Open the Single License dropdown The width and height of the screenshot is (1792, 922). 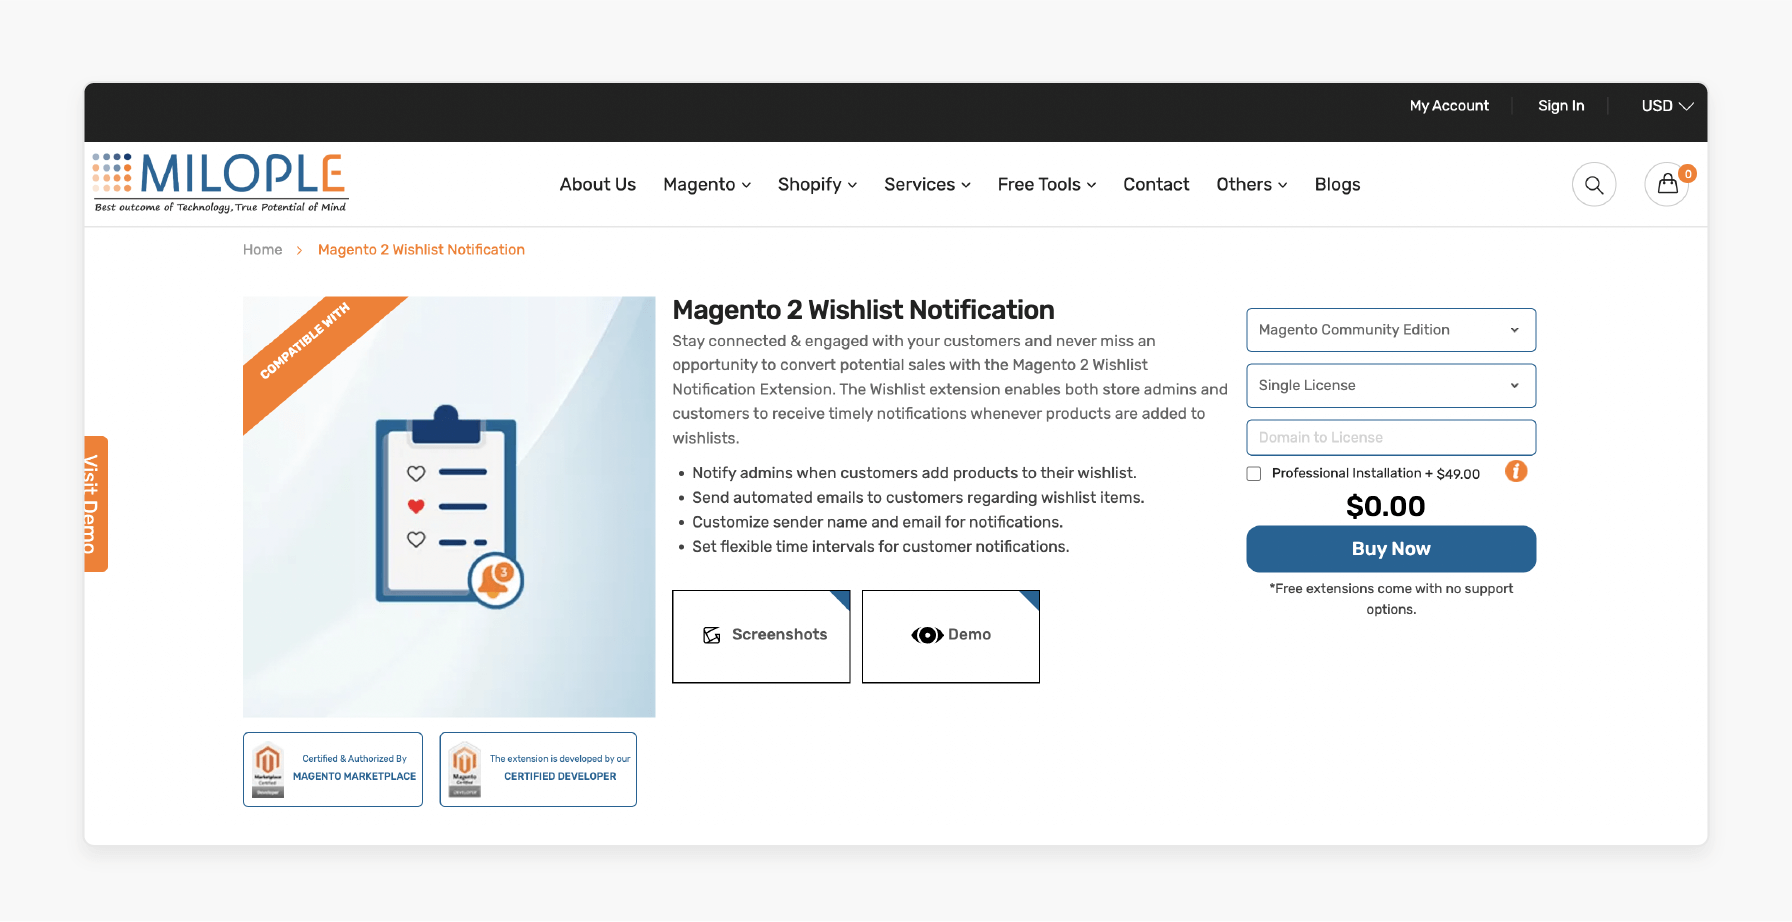tap(1391, 386)
